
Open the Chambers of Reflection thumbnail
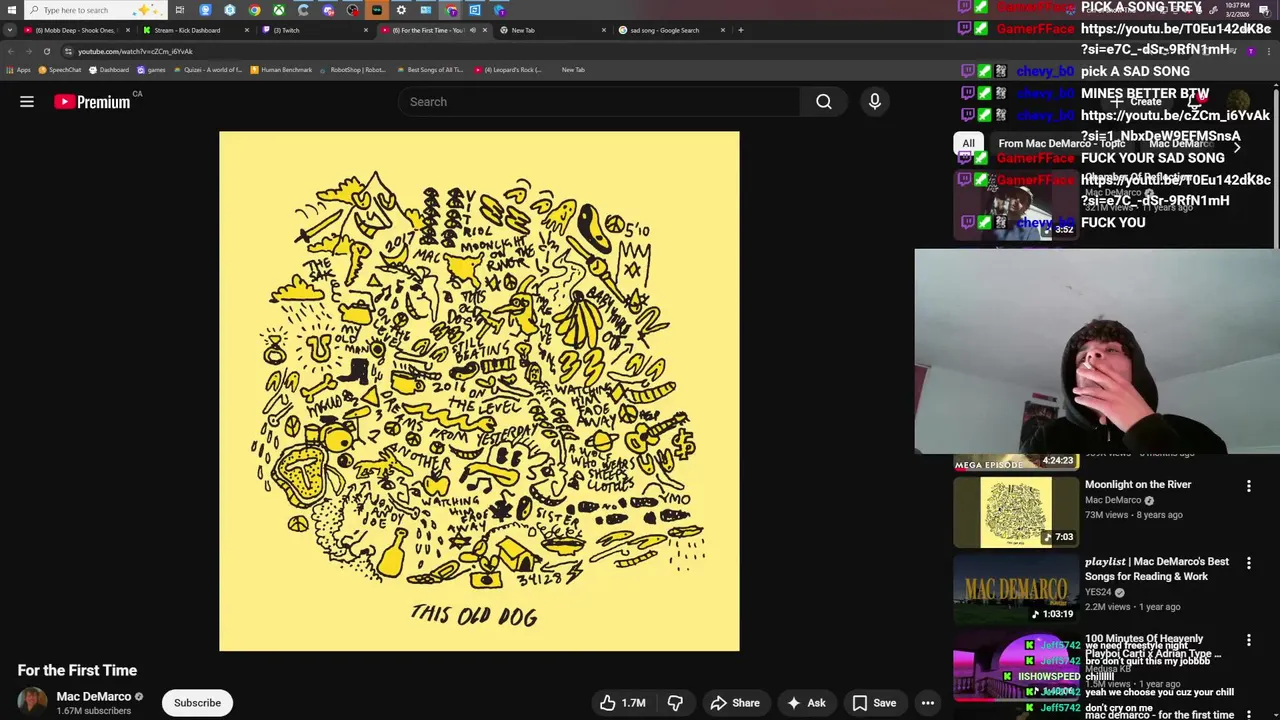(x=1016, y=207)
